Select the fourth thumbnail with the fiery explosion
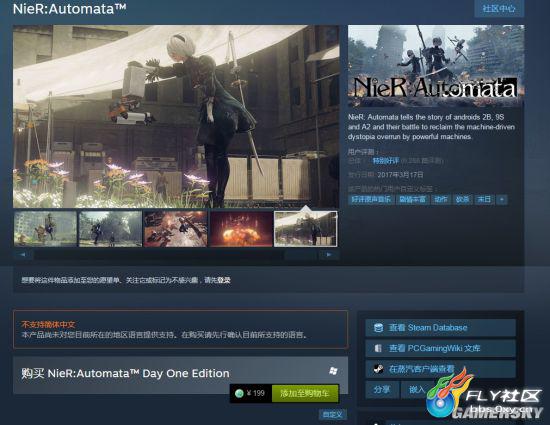Image resolution: width=550 pixels, height=425 pixels. point(241,229)
